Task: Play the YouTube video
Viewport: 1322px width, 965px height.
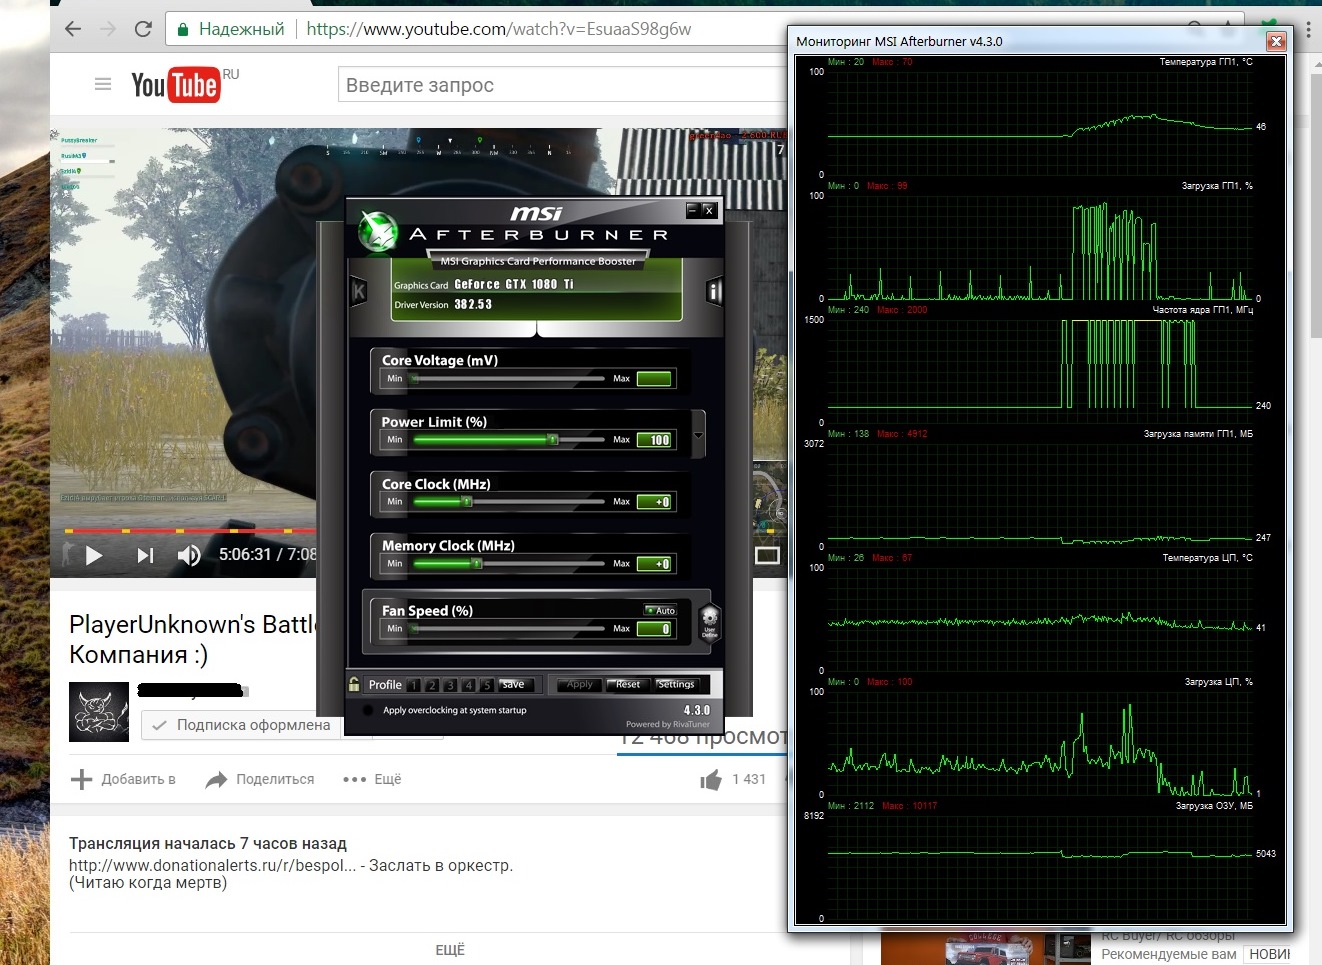Action: pos(94,555)
